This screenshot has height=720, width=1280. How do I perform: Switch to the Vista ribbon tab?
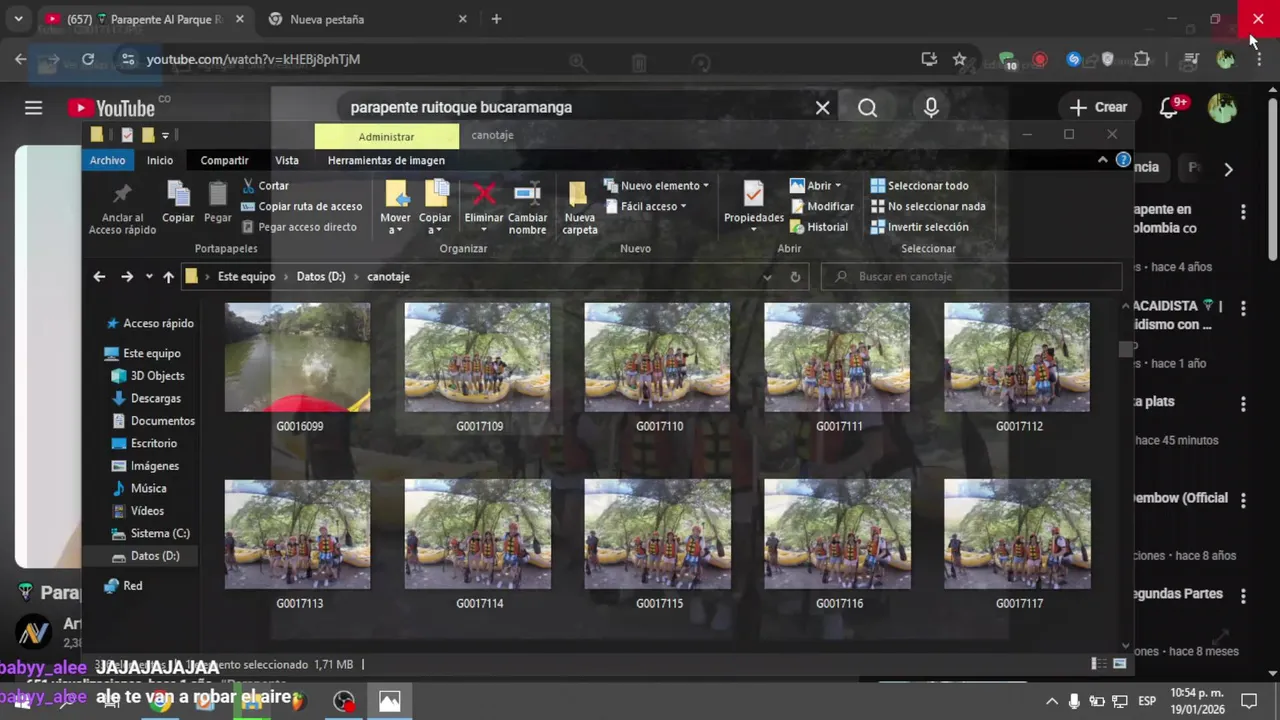tap(287, 160)
